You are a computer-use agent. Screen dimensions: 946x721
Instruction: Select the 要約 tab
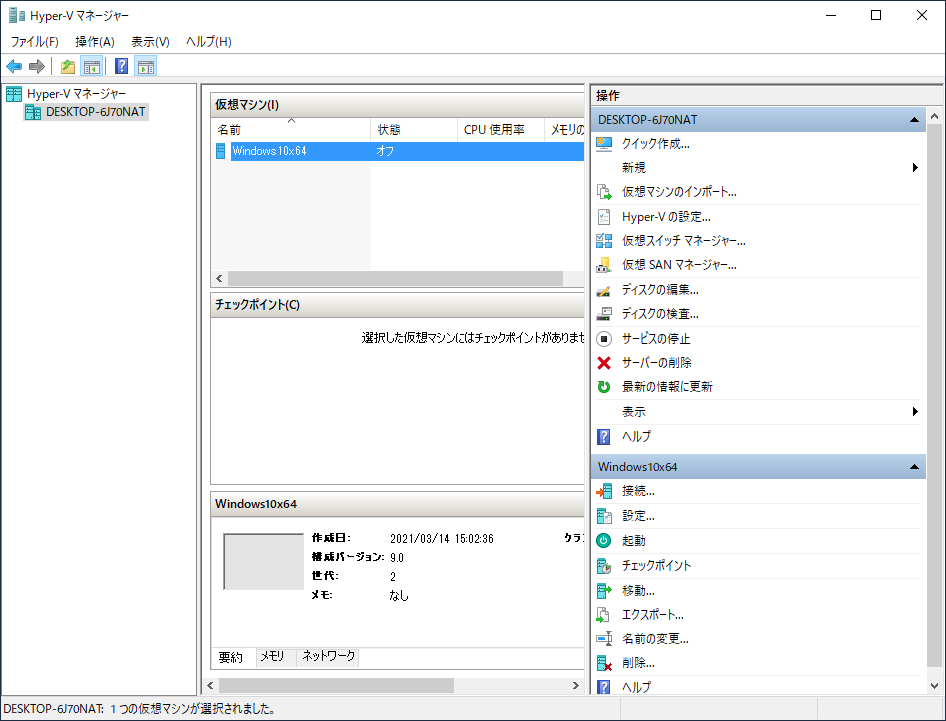(230, 657)
